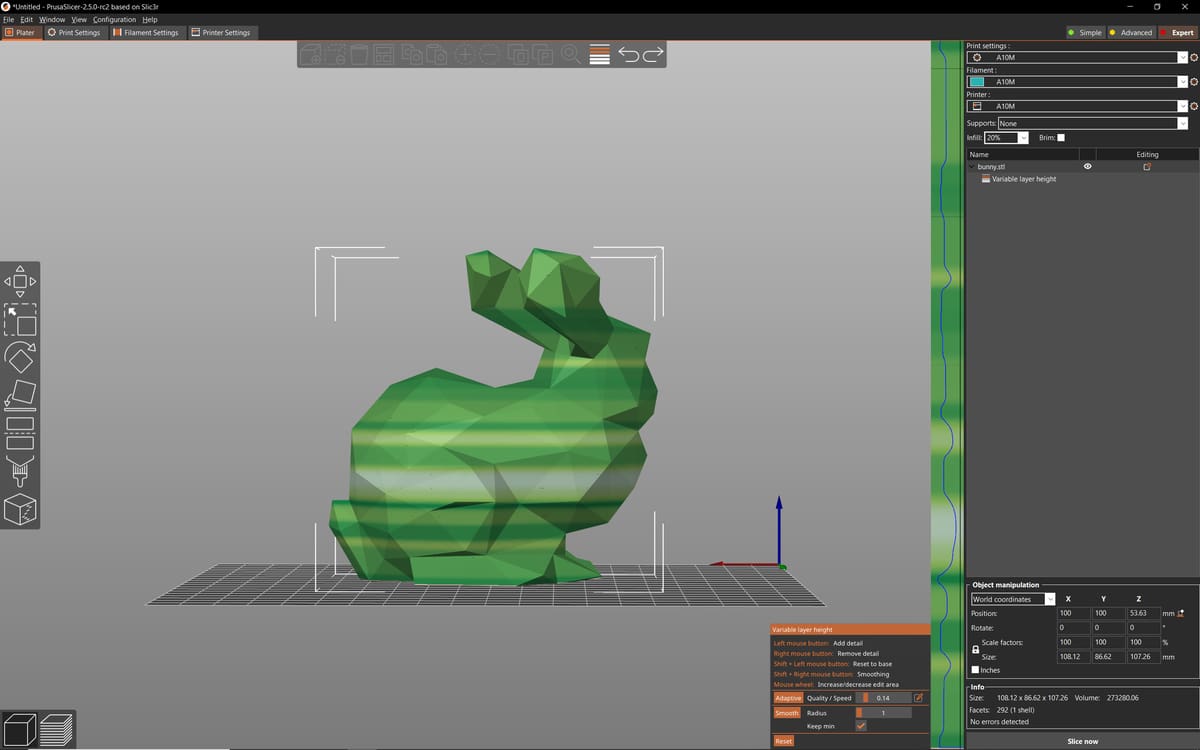Switch to the Print Settings tab

tap(75, 32)
